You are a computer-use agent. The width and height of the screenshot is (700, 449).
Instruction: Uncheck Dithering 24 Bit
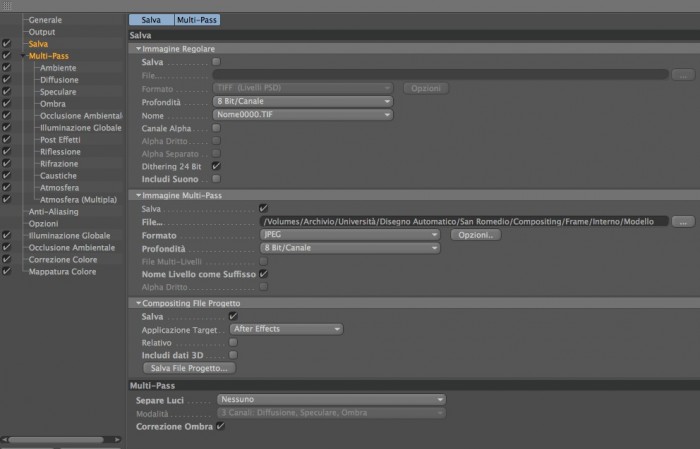point(217,166)
